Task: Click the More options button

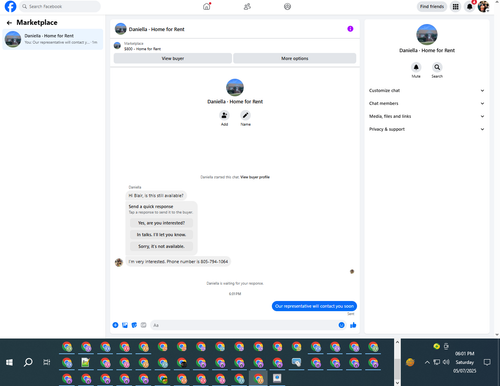Action: coord(295,58)
